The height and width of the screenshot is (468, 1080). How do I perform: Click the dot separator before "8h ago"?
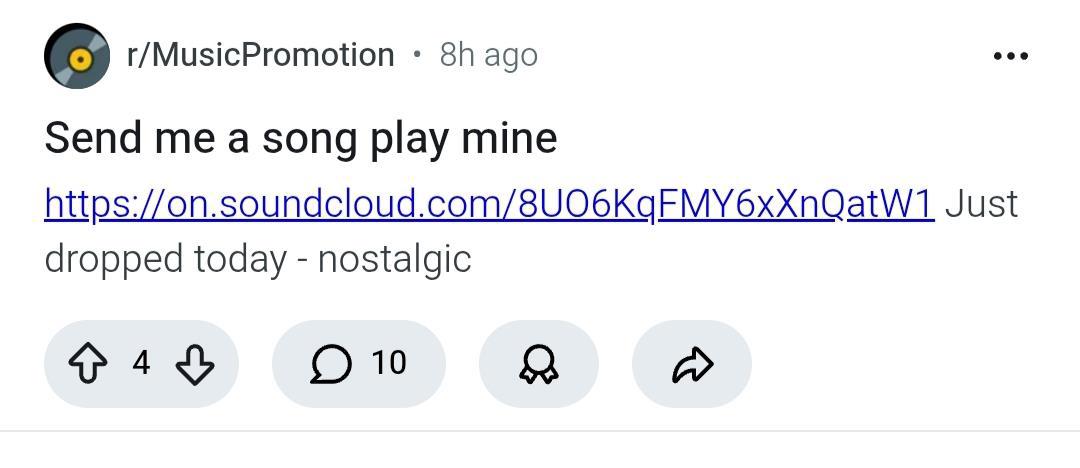tap(417, 55)
